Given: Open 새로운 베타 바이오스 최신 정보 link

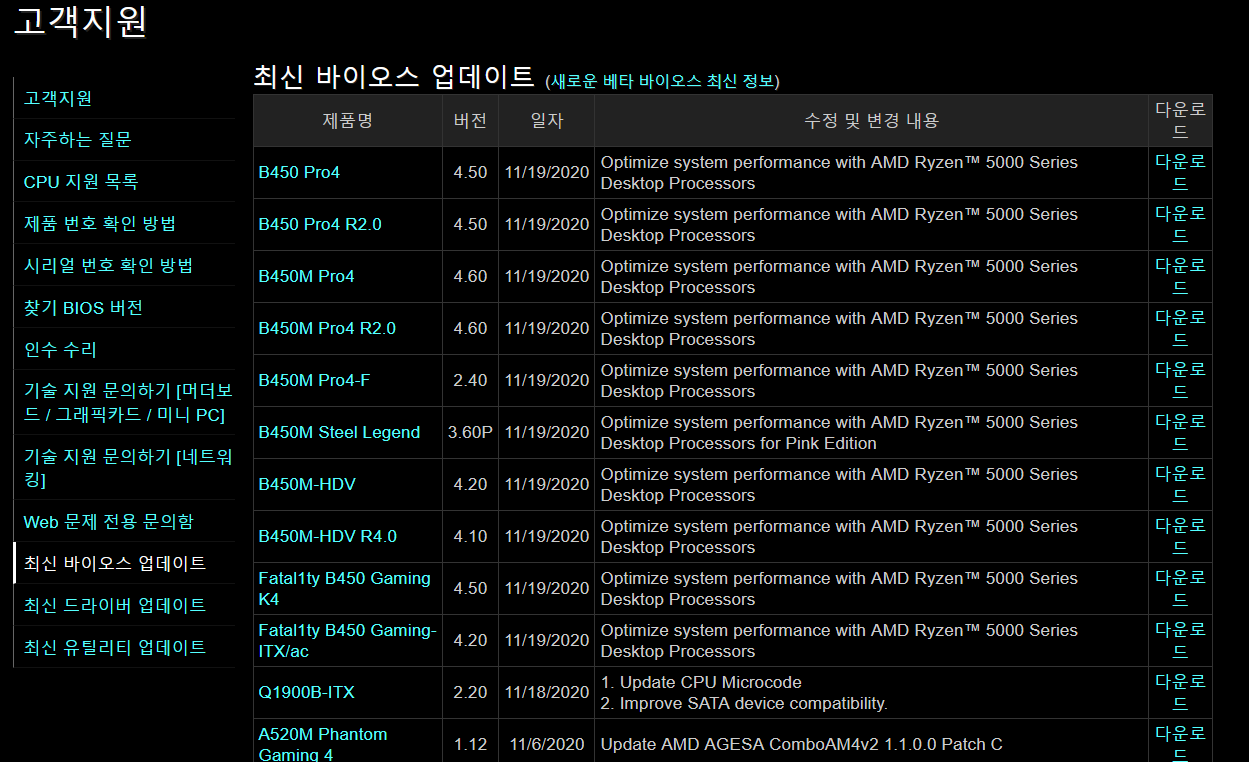Looking at the screenshot, I should coord(663,81).
